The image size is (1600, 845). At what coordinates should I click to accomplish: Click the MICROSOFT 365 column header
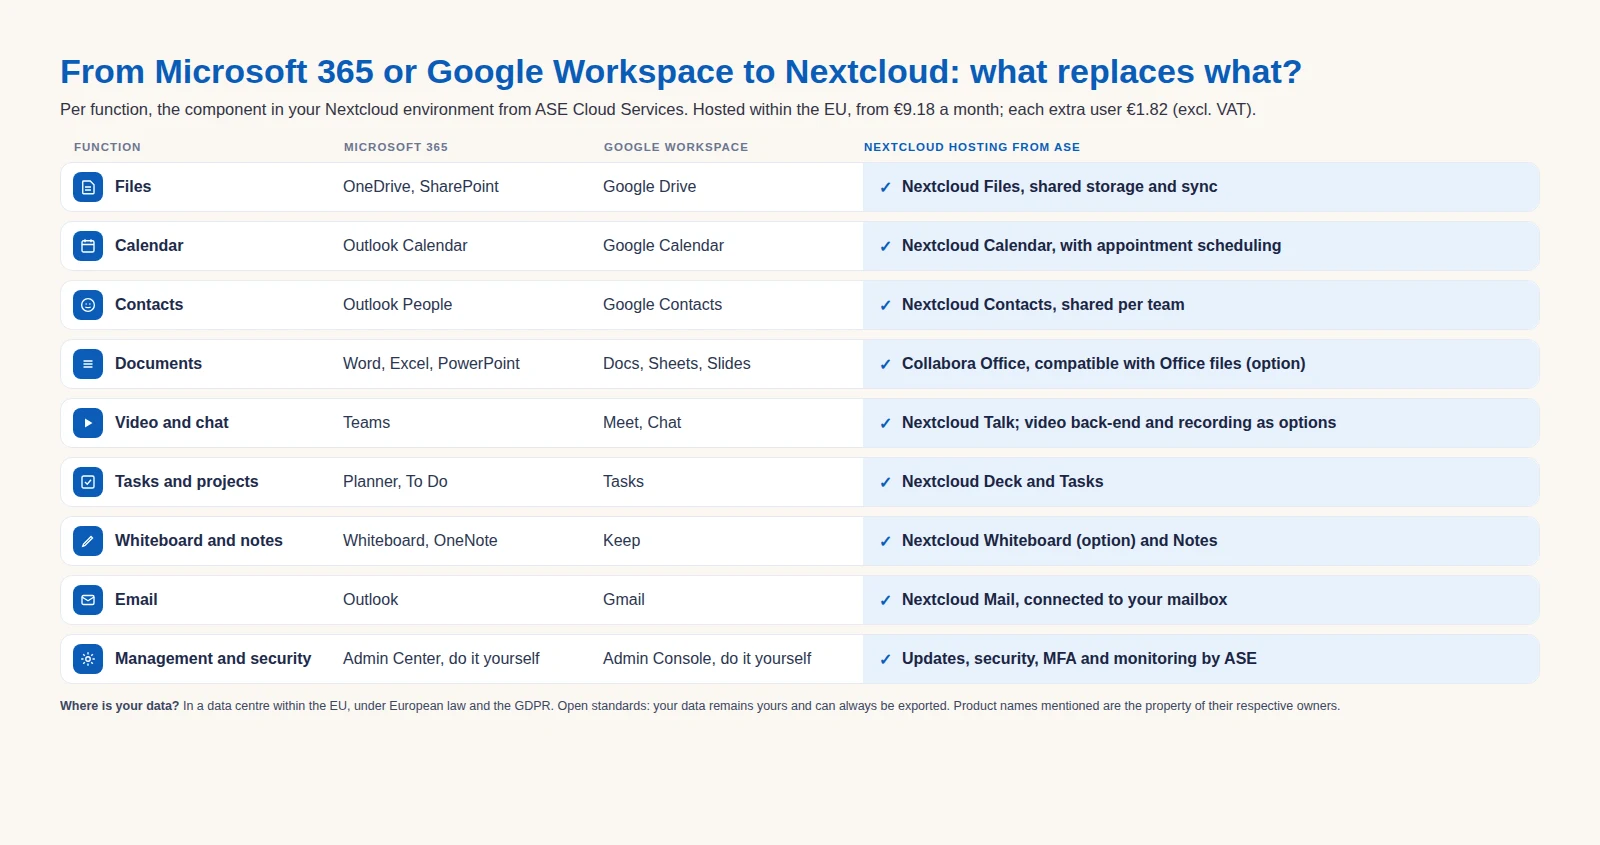(396, 147)
